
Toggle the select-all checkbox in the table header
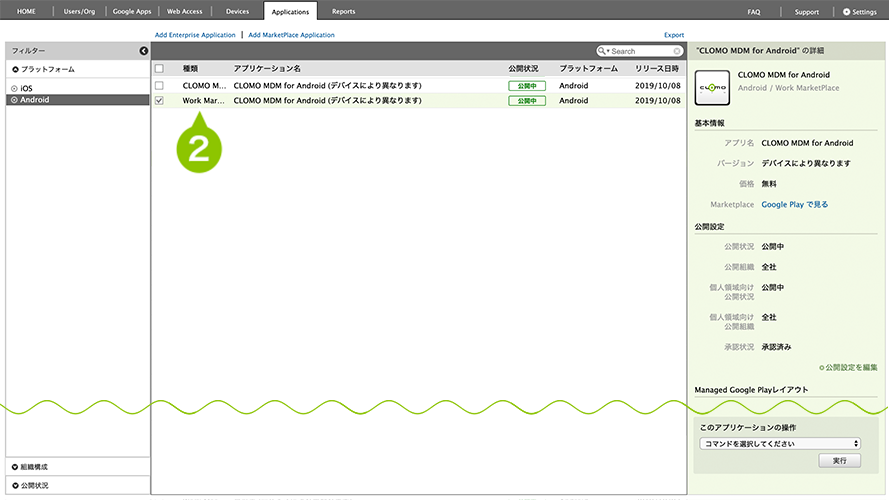(159, 69)
